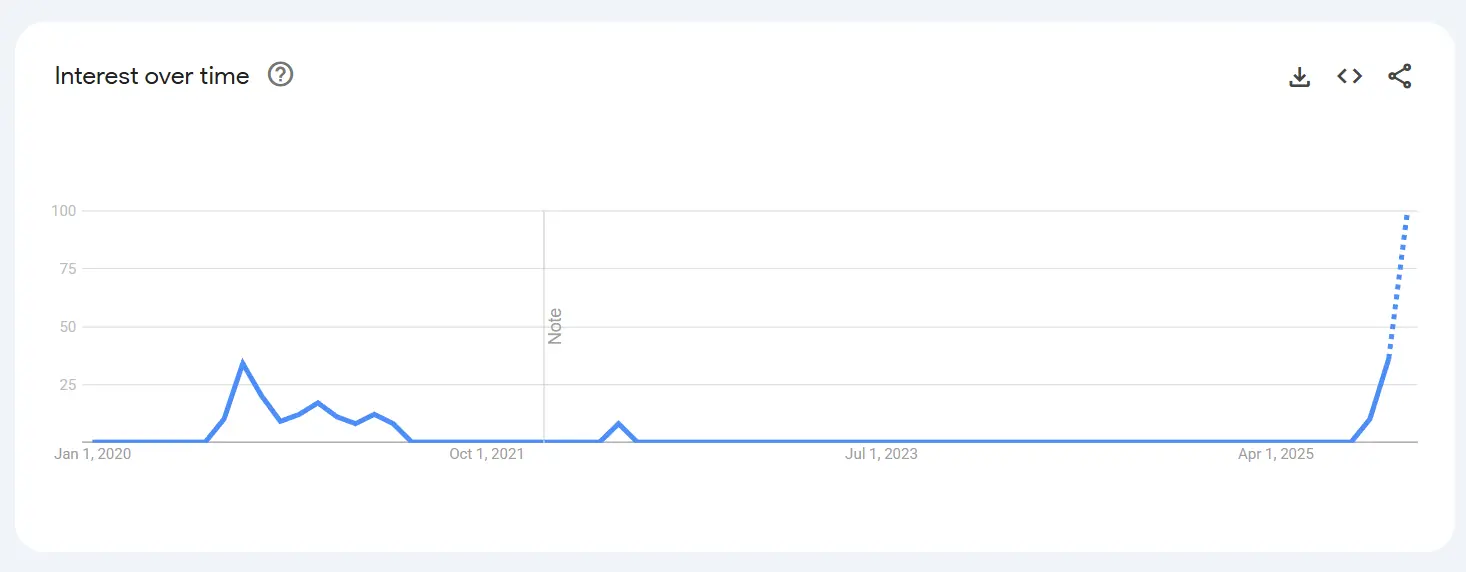Click the 50 value on the y-axis
Image resolution: width=1466 pixels, height=572 pixels.
click(68, 327)
